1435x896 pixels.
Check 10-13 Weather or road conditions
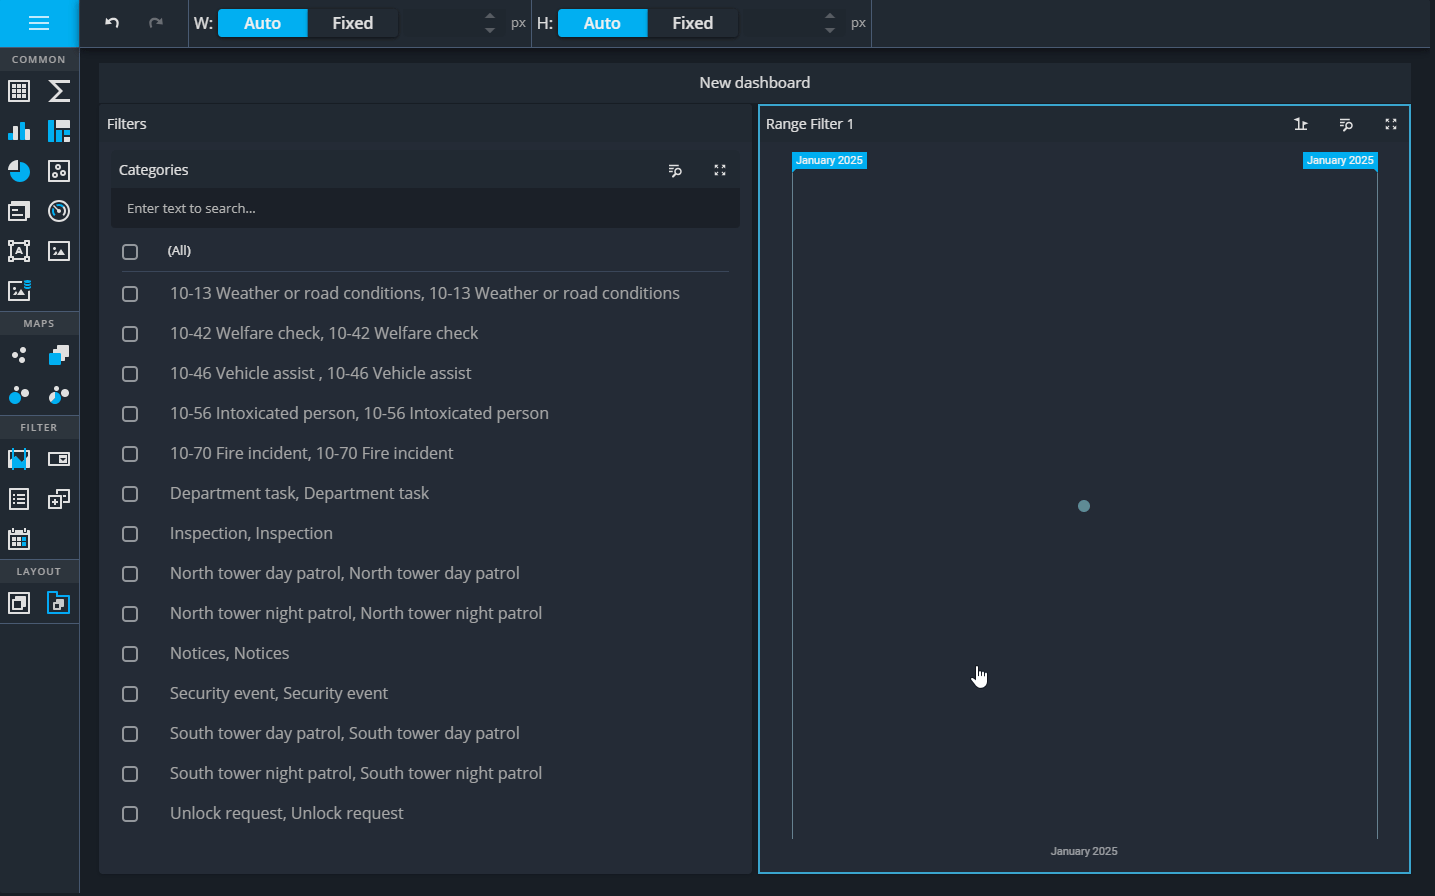coord(130,294)
